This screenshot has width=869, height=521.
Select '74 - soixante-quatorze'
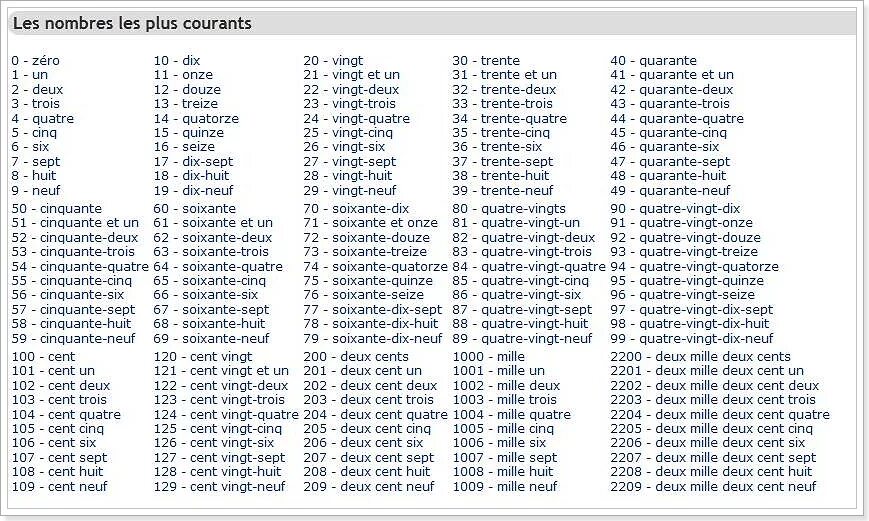pyautogui.click(x=375, y=266)
